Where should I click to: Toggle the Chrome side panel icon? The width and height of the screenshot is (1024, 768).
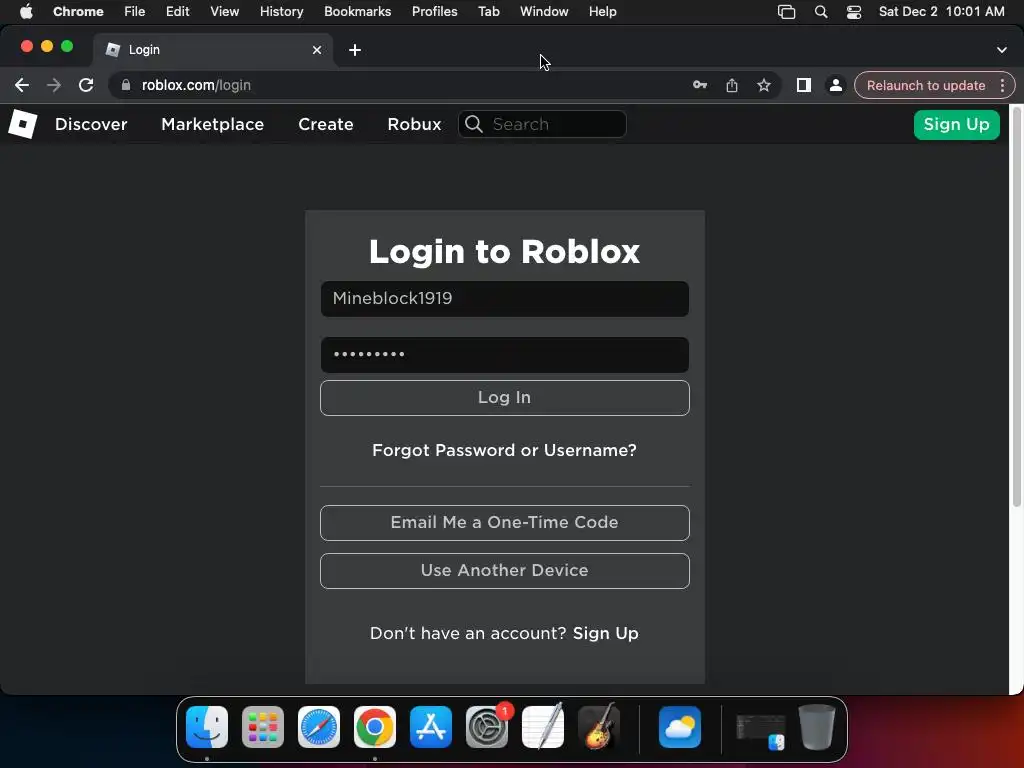click(x=803, y=85)
